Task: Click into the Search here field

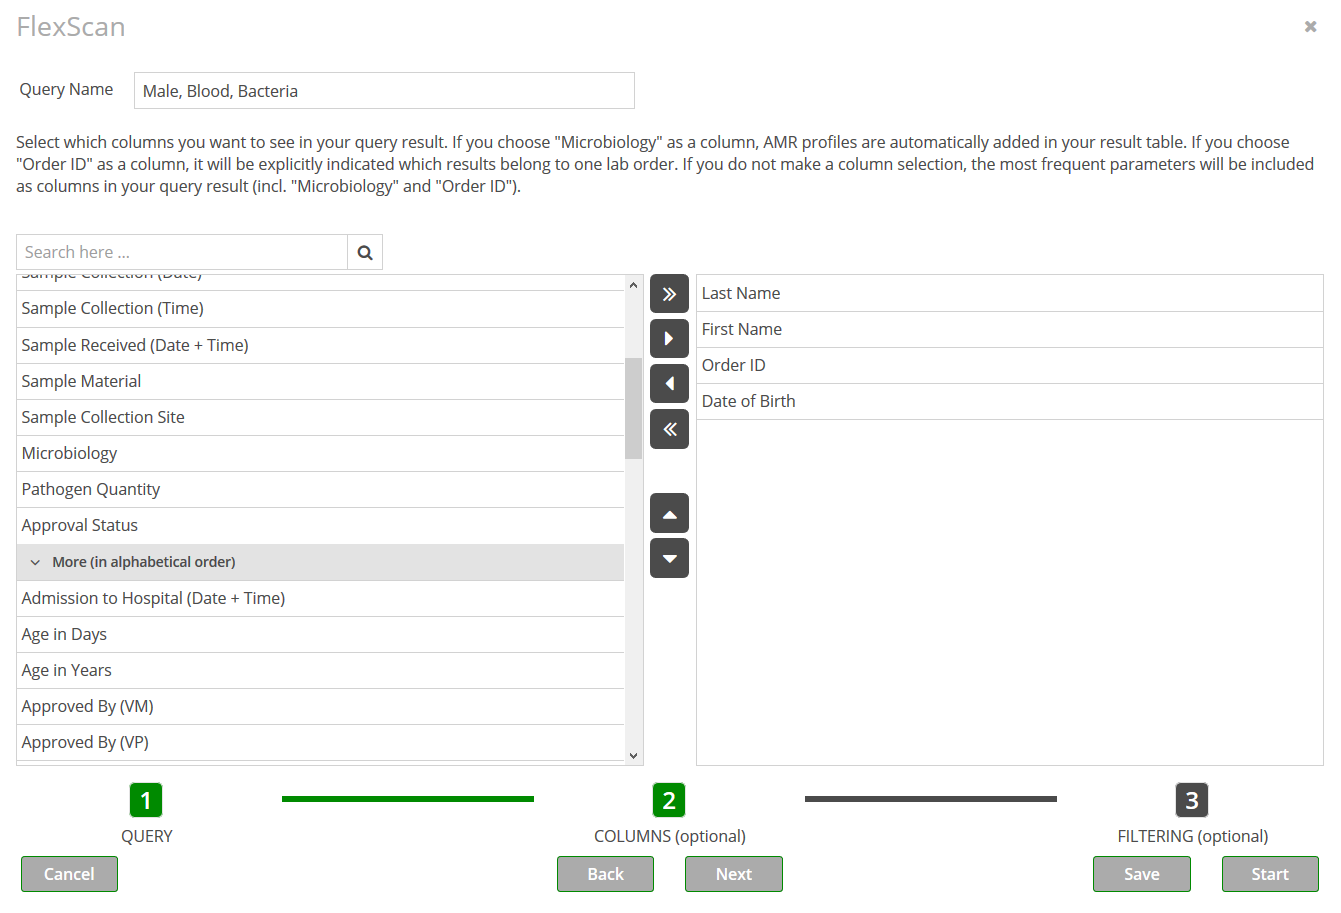Action: click(x=182, y=253)
